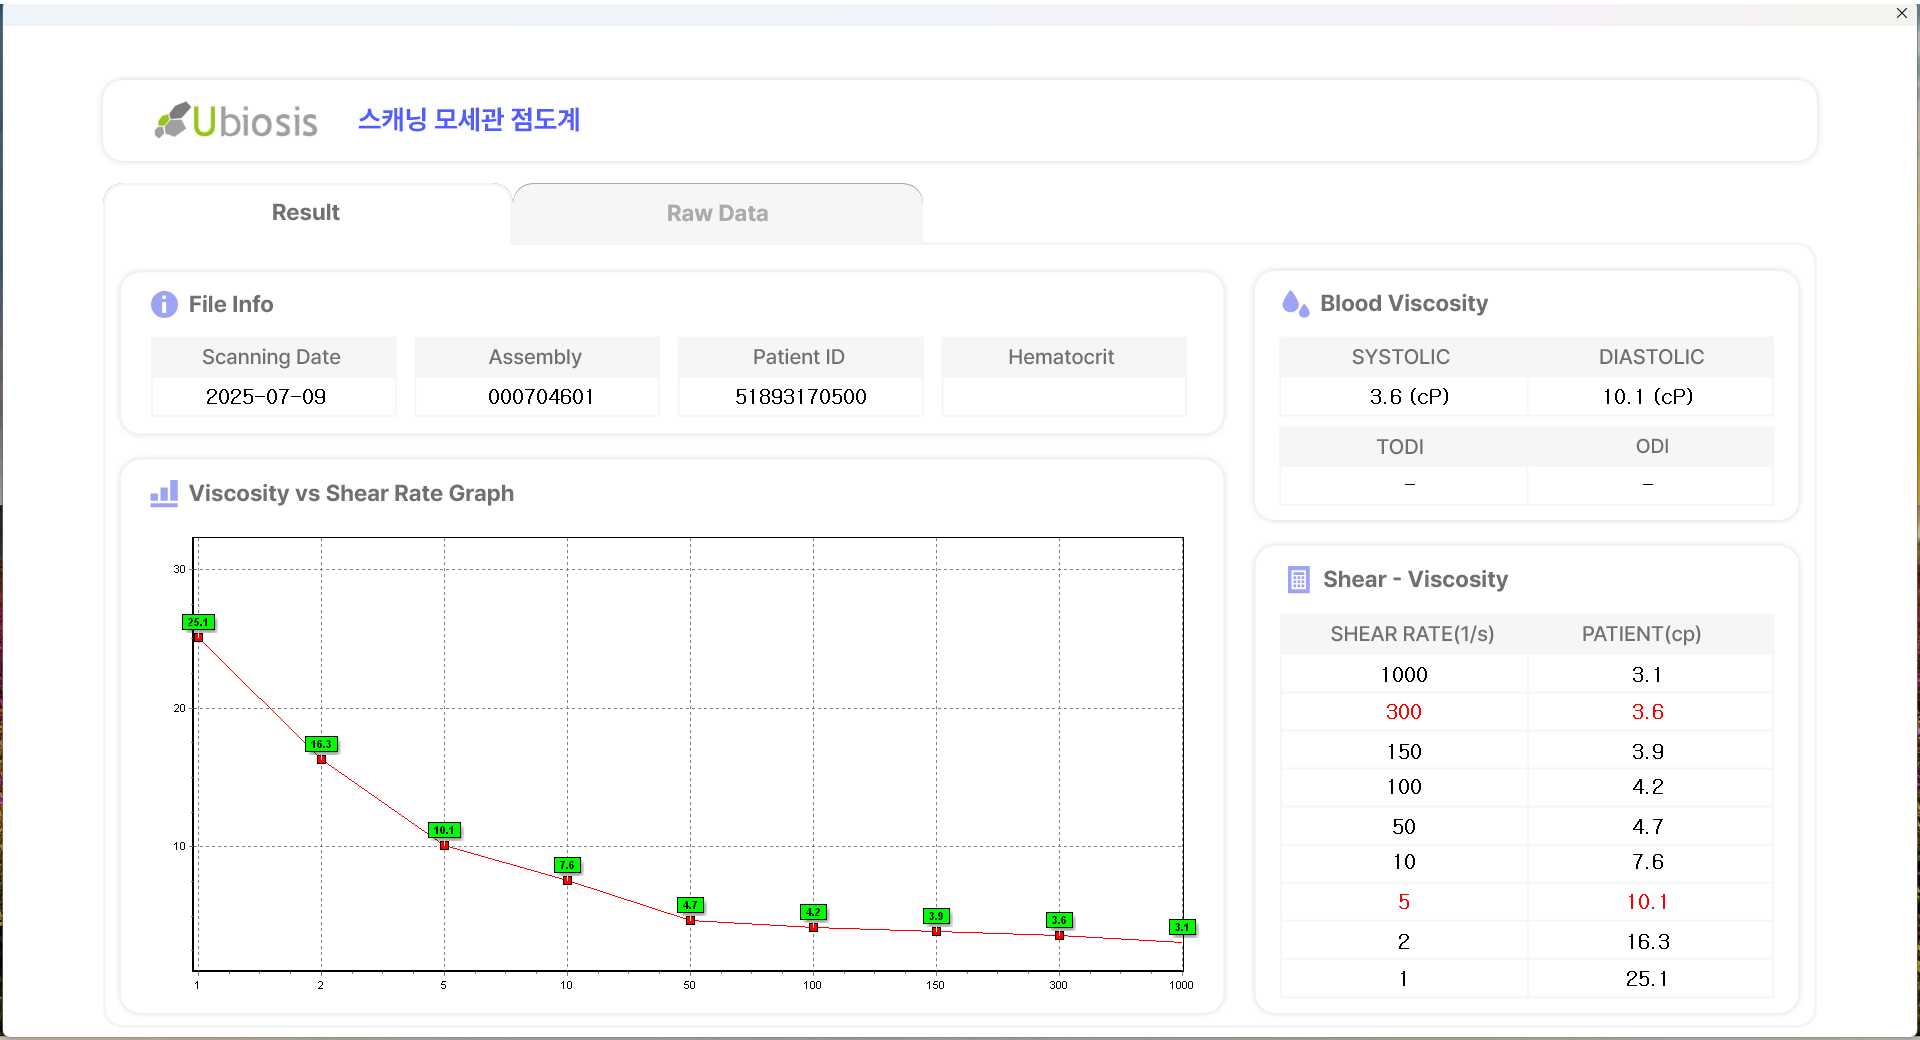
Task: Close the viscosity result window
Action: point(1901,13)
